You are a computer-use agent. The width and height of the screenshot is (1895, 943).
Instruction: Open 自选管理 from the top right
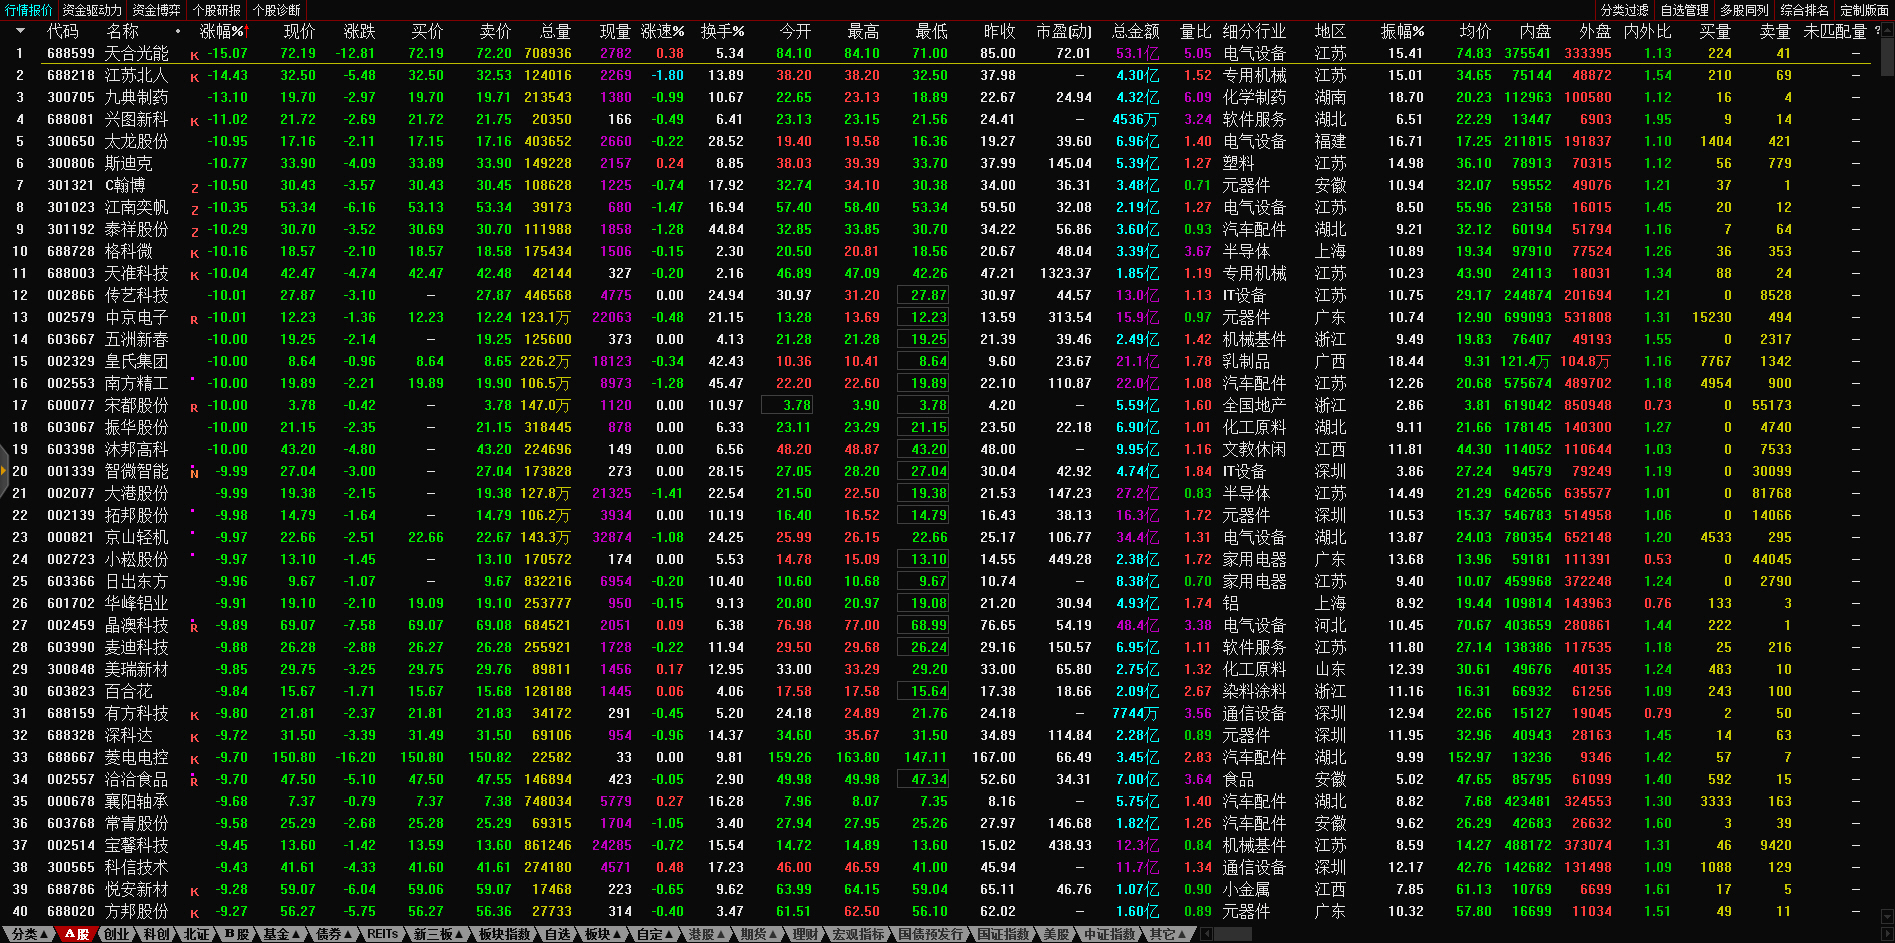[x=1684, y=10]
